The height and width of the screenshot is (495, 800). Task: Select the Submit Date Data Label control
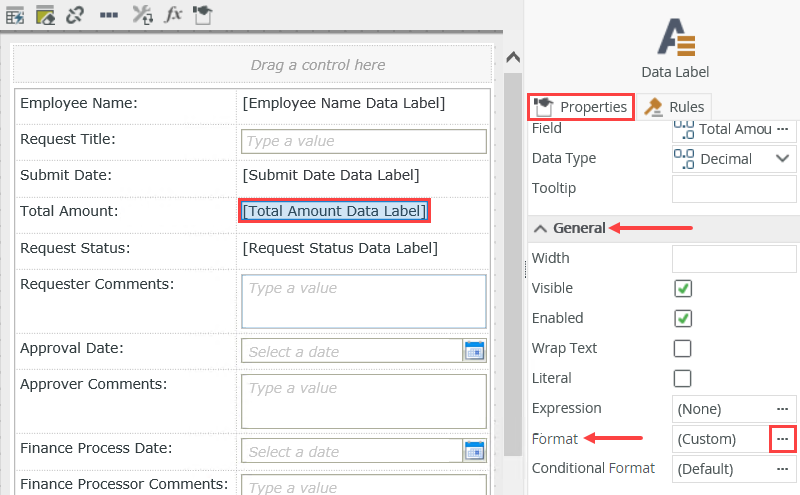tap(331, 175)
